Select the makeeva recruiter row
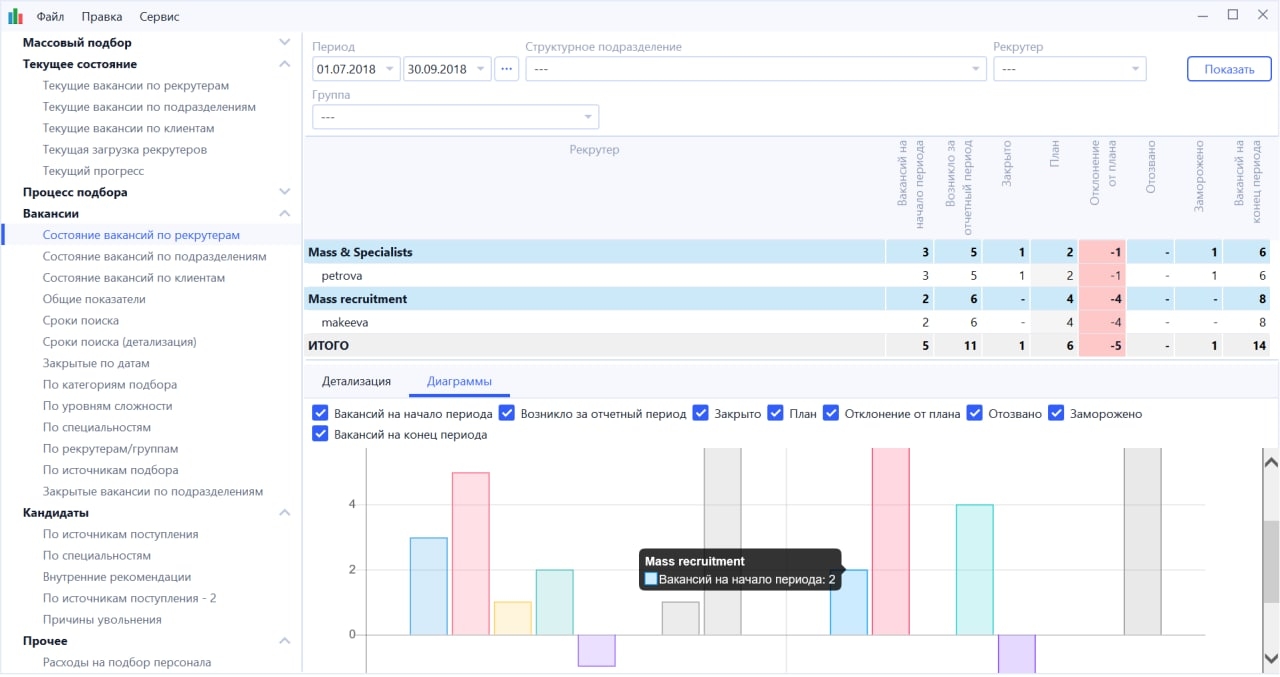 (x=788, y=322)
